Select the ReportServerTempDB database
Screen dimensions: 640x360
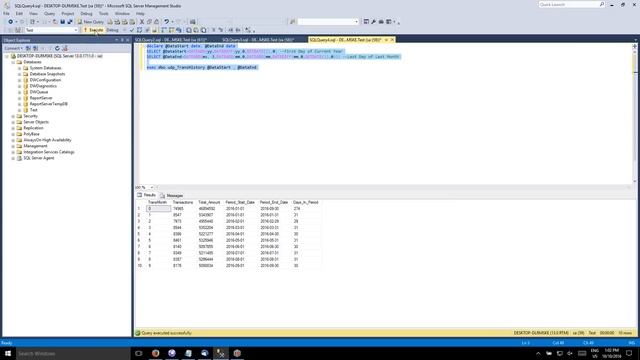coord(49,104)
